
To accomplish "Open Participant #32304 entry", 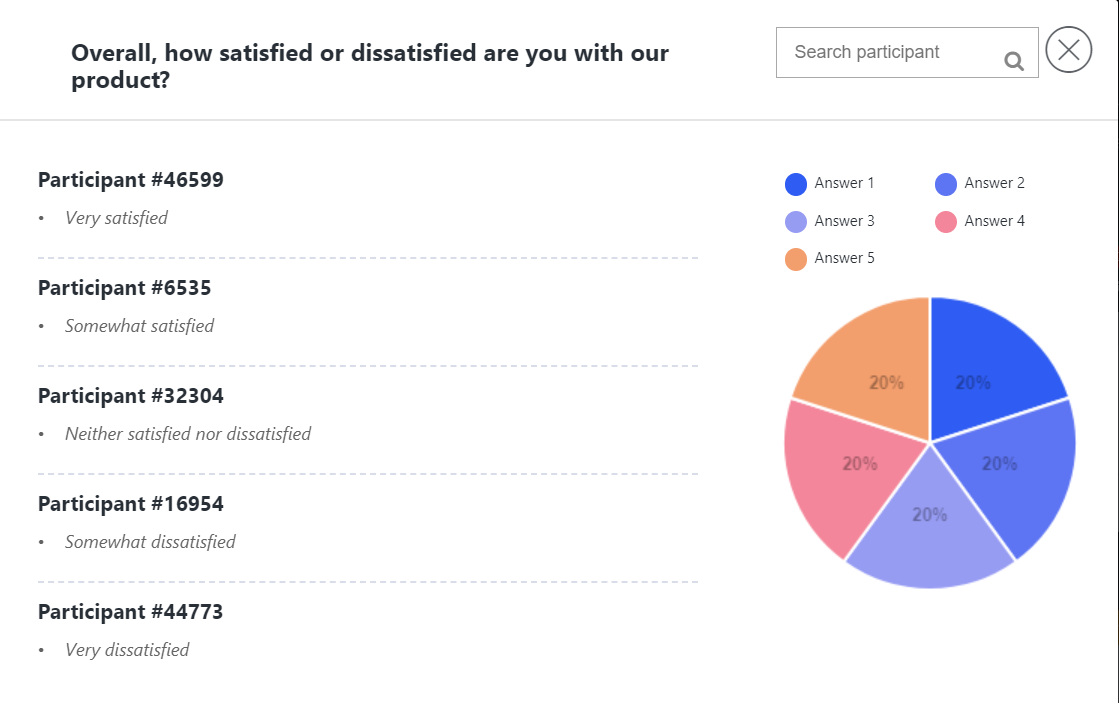I will coord(131,396).
